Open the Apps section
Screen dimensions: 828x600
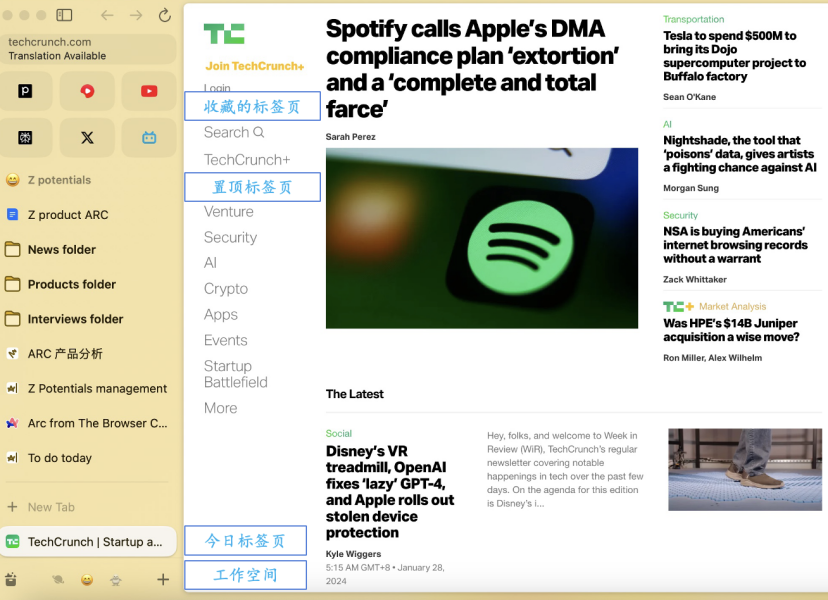[x=221, y=315]
